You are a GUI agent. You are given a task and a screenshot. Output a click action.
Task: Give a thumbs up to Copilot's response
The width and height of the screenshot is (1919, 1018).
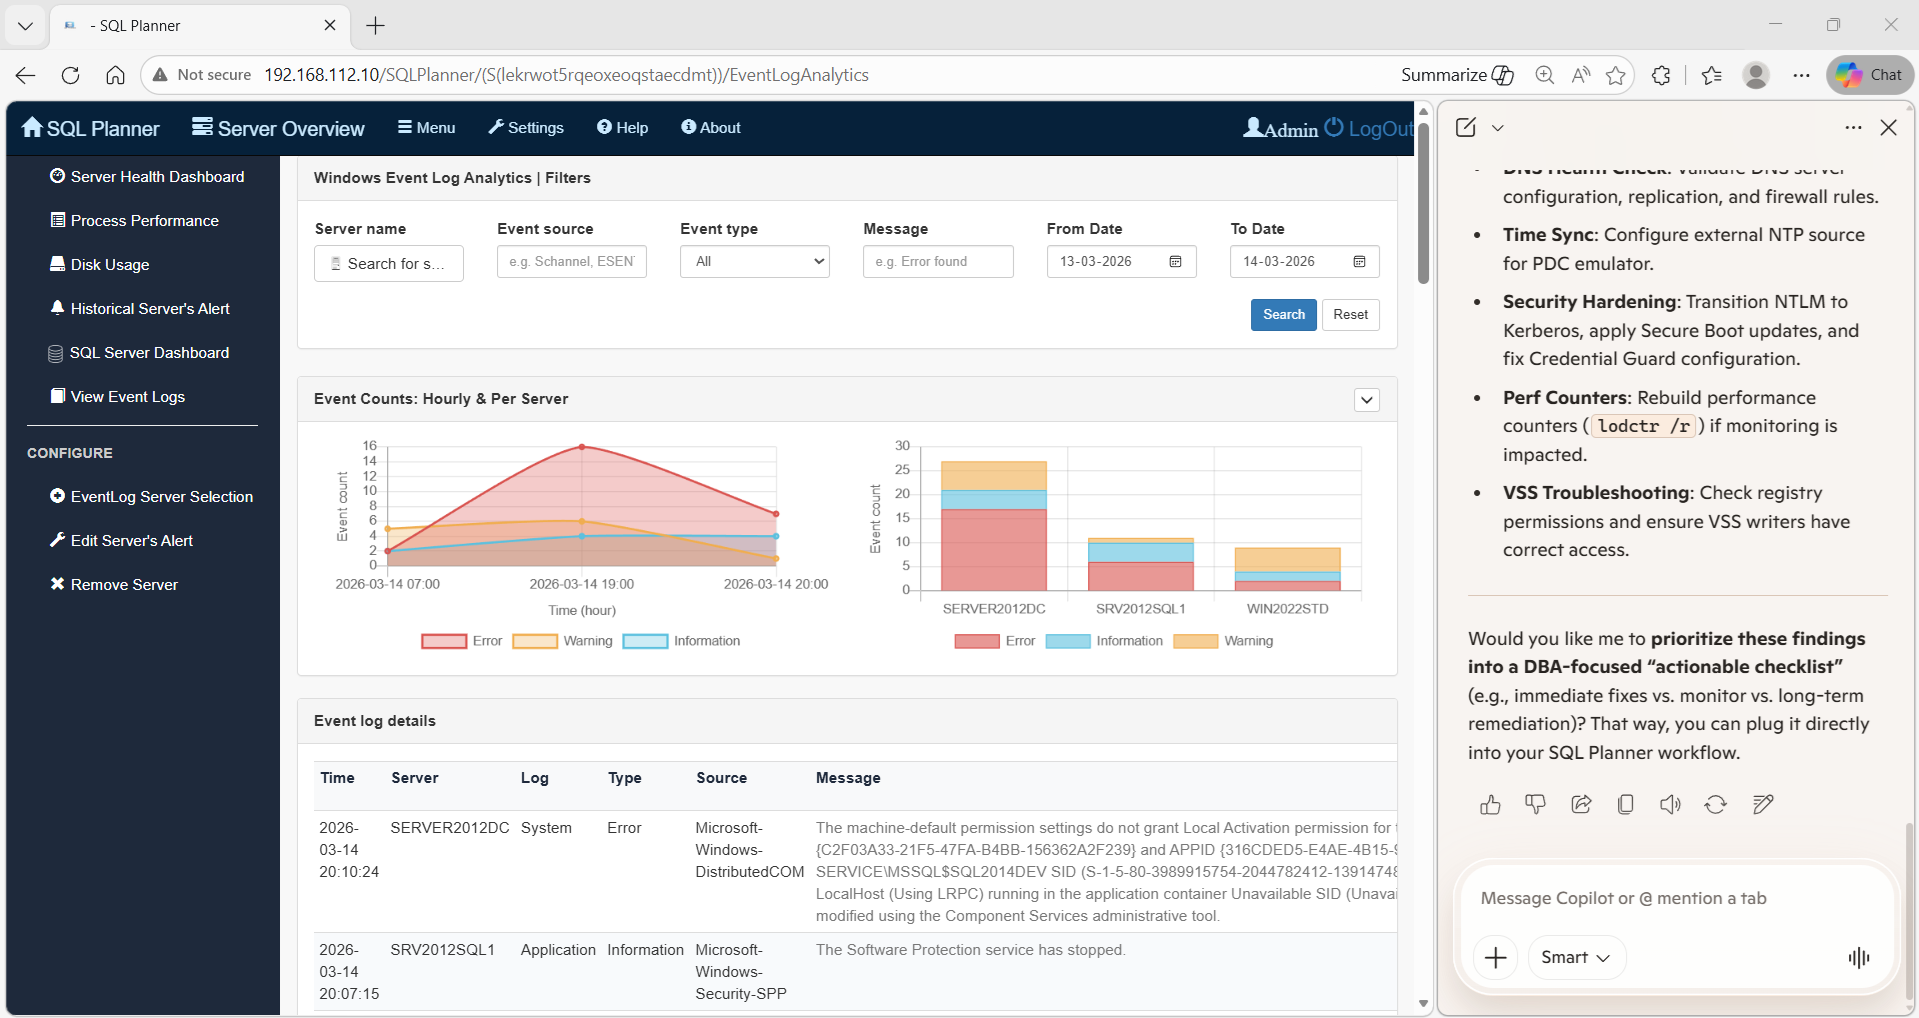click(1490, 804)
